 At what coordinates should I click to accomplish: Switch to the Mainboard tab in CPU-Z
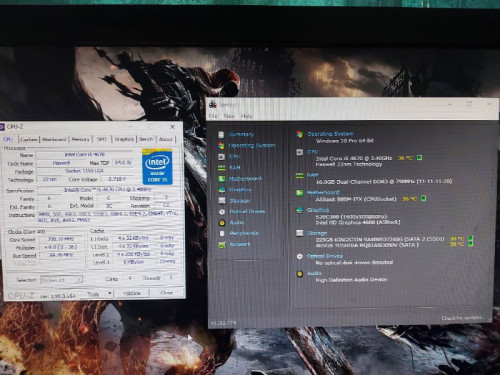pyautogui.click(x=54, y=139)
